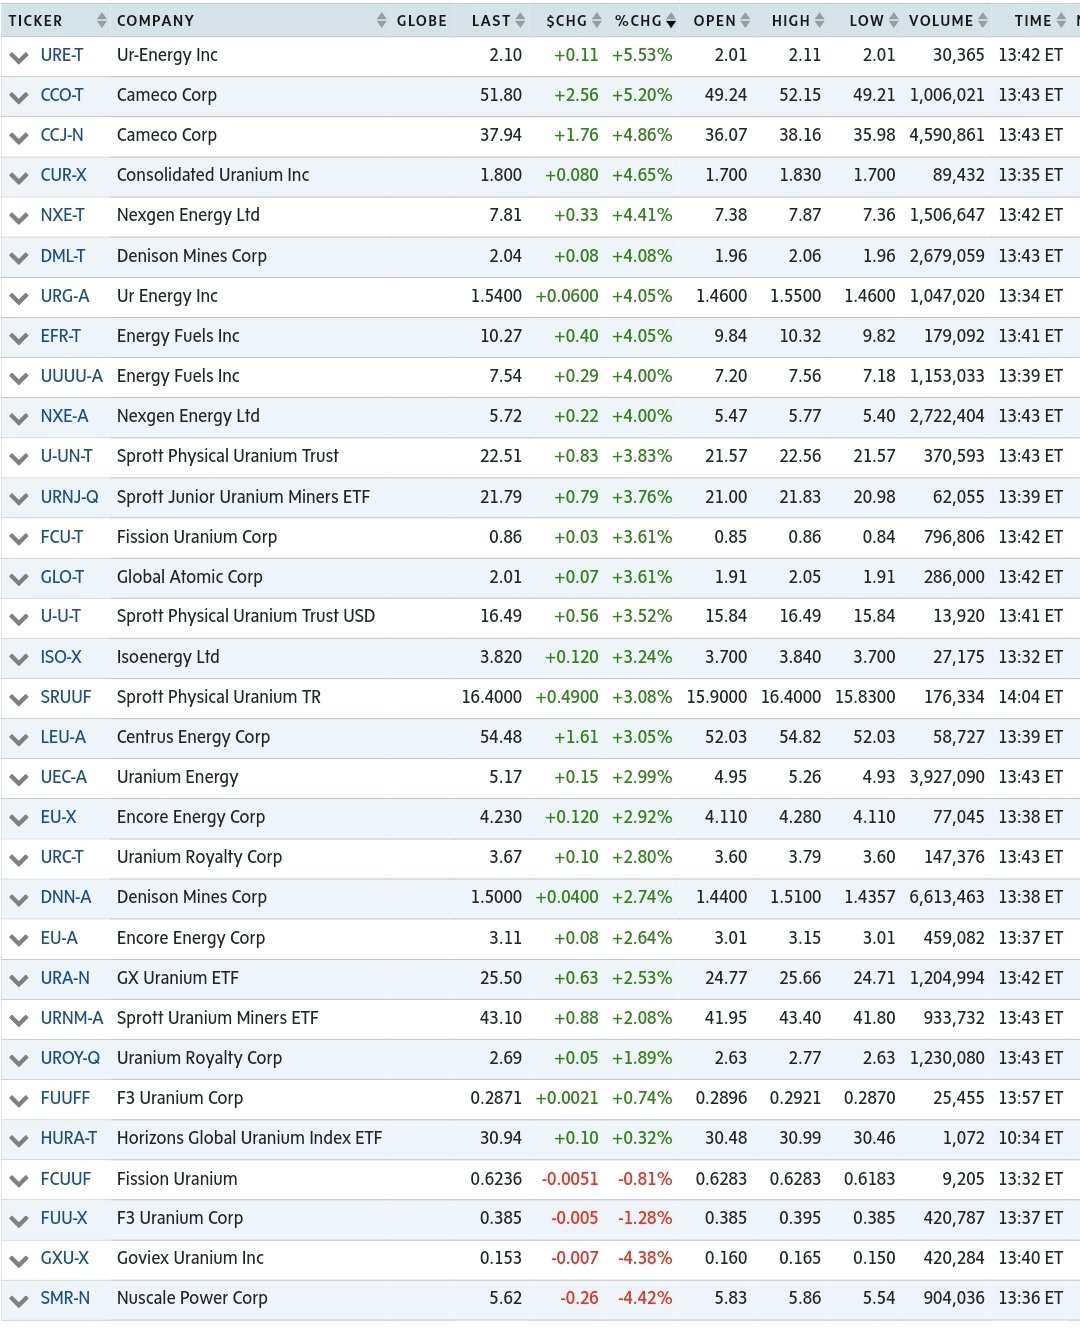Open the DML-T ticker link
Image resolution: width=1080 pixels, height=1328 pixels.
tap(63, 256)
